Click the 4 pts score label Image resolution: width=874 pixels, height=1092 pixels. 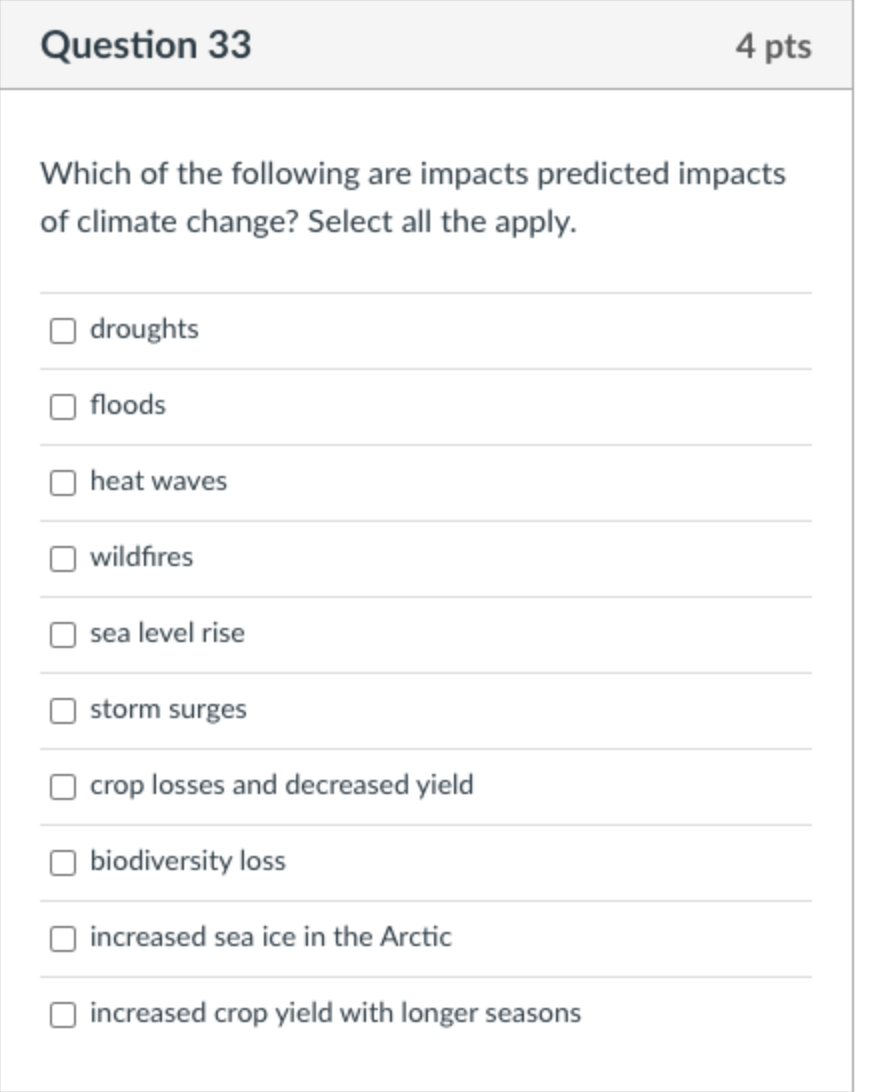click(773, 47)
